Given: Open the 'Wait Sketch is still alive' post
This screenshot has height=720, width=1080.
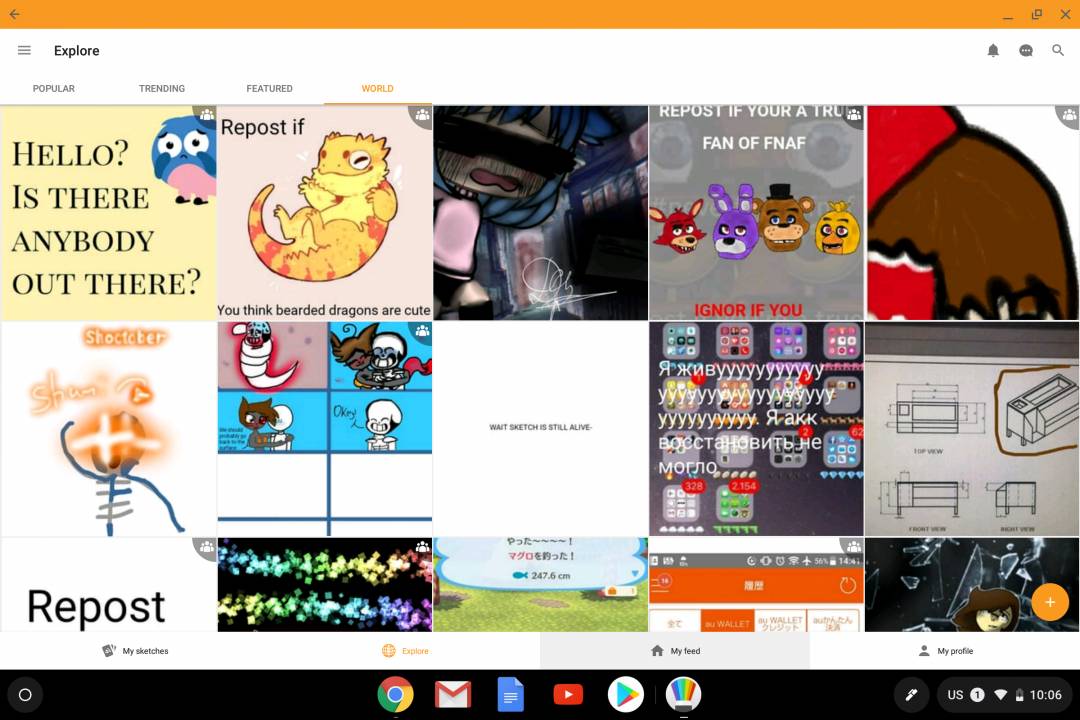Looking at the screenshot, I should (540, 428).
